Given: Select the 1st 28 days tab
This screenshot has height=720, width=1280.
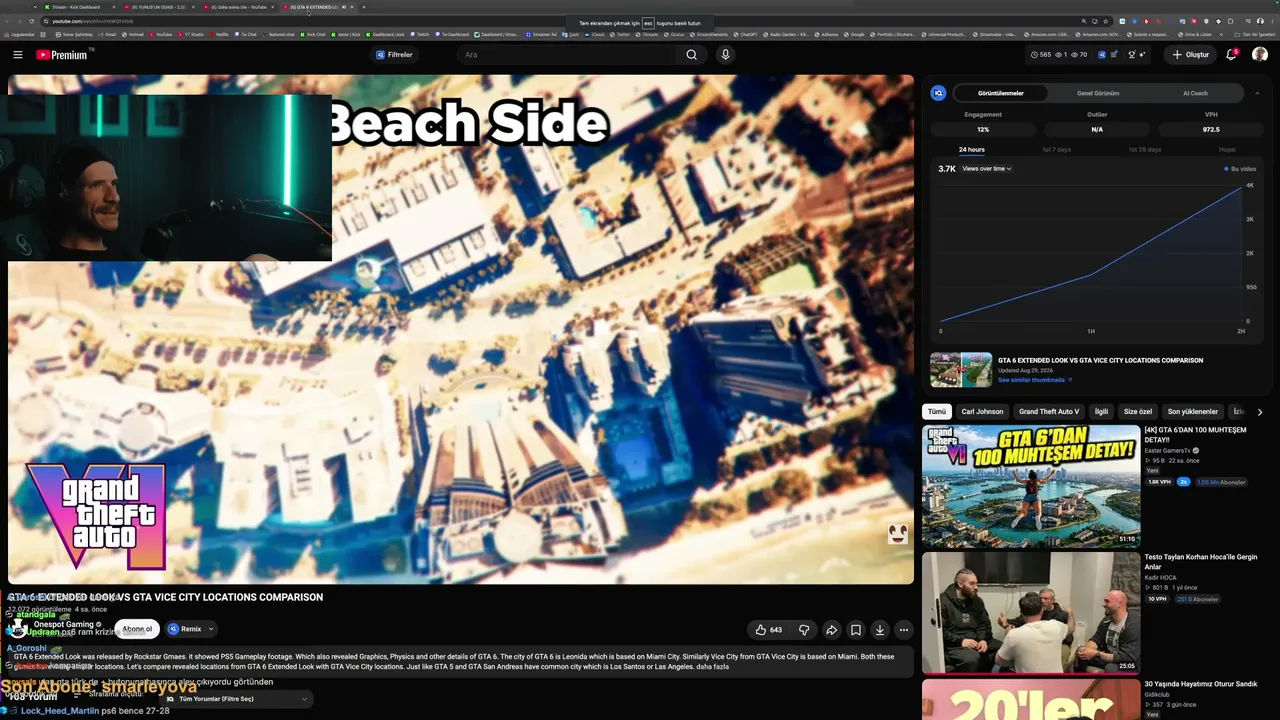Looking at the screenshot, I should 1144,150.
